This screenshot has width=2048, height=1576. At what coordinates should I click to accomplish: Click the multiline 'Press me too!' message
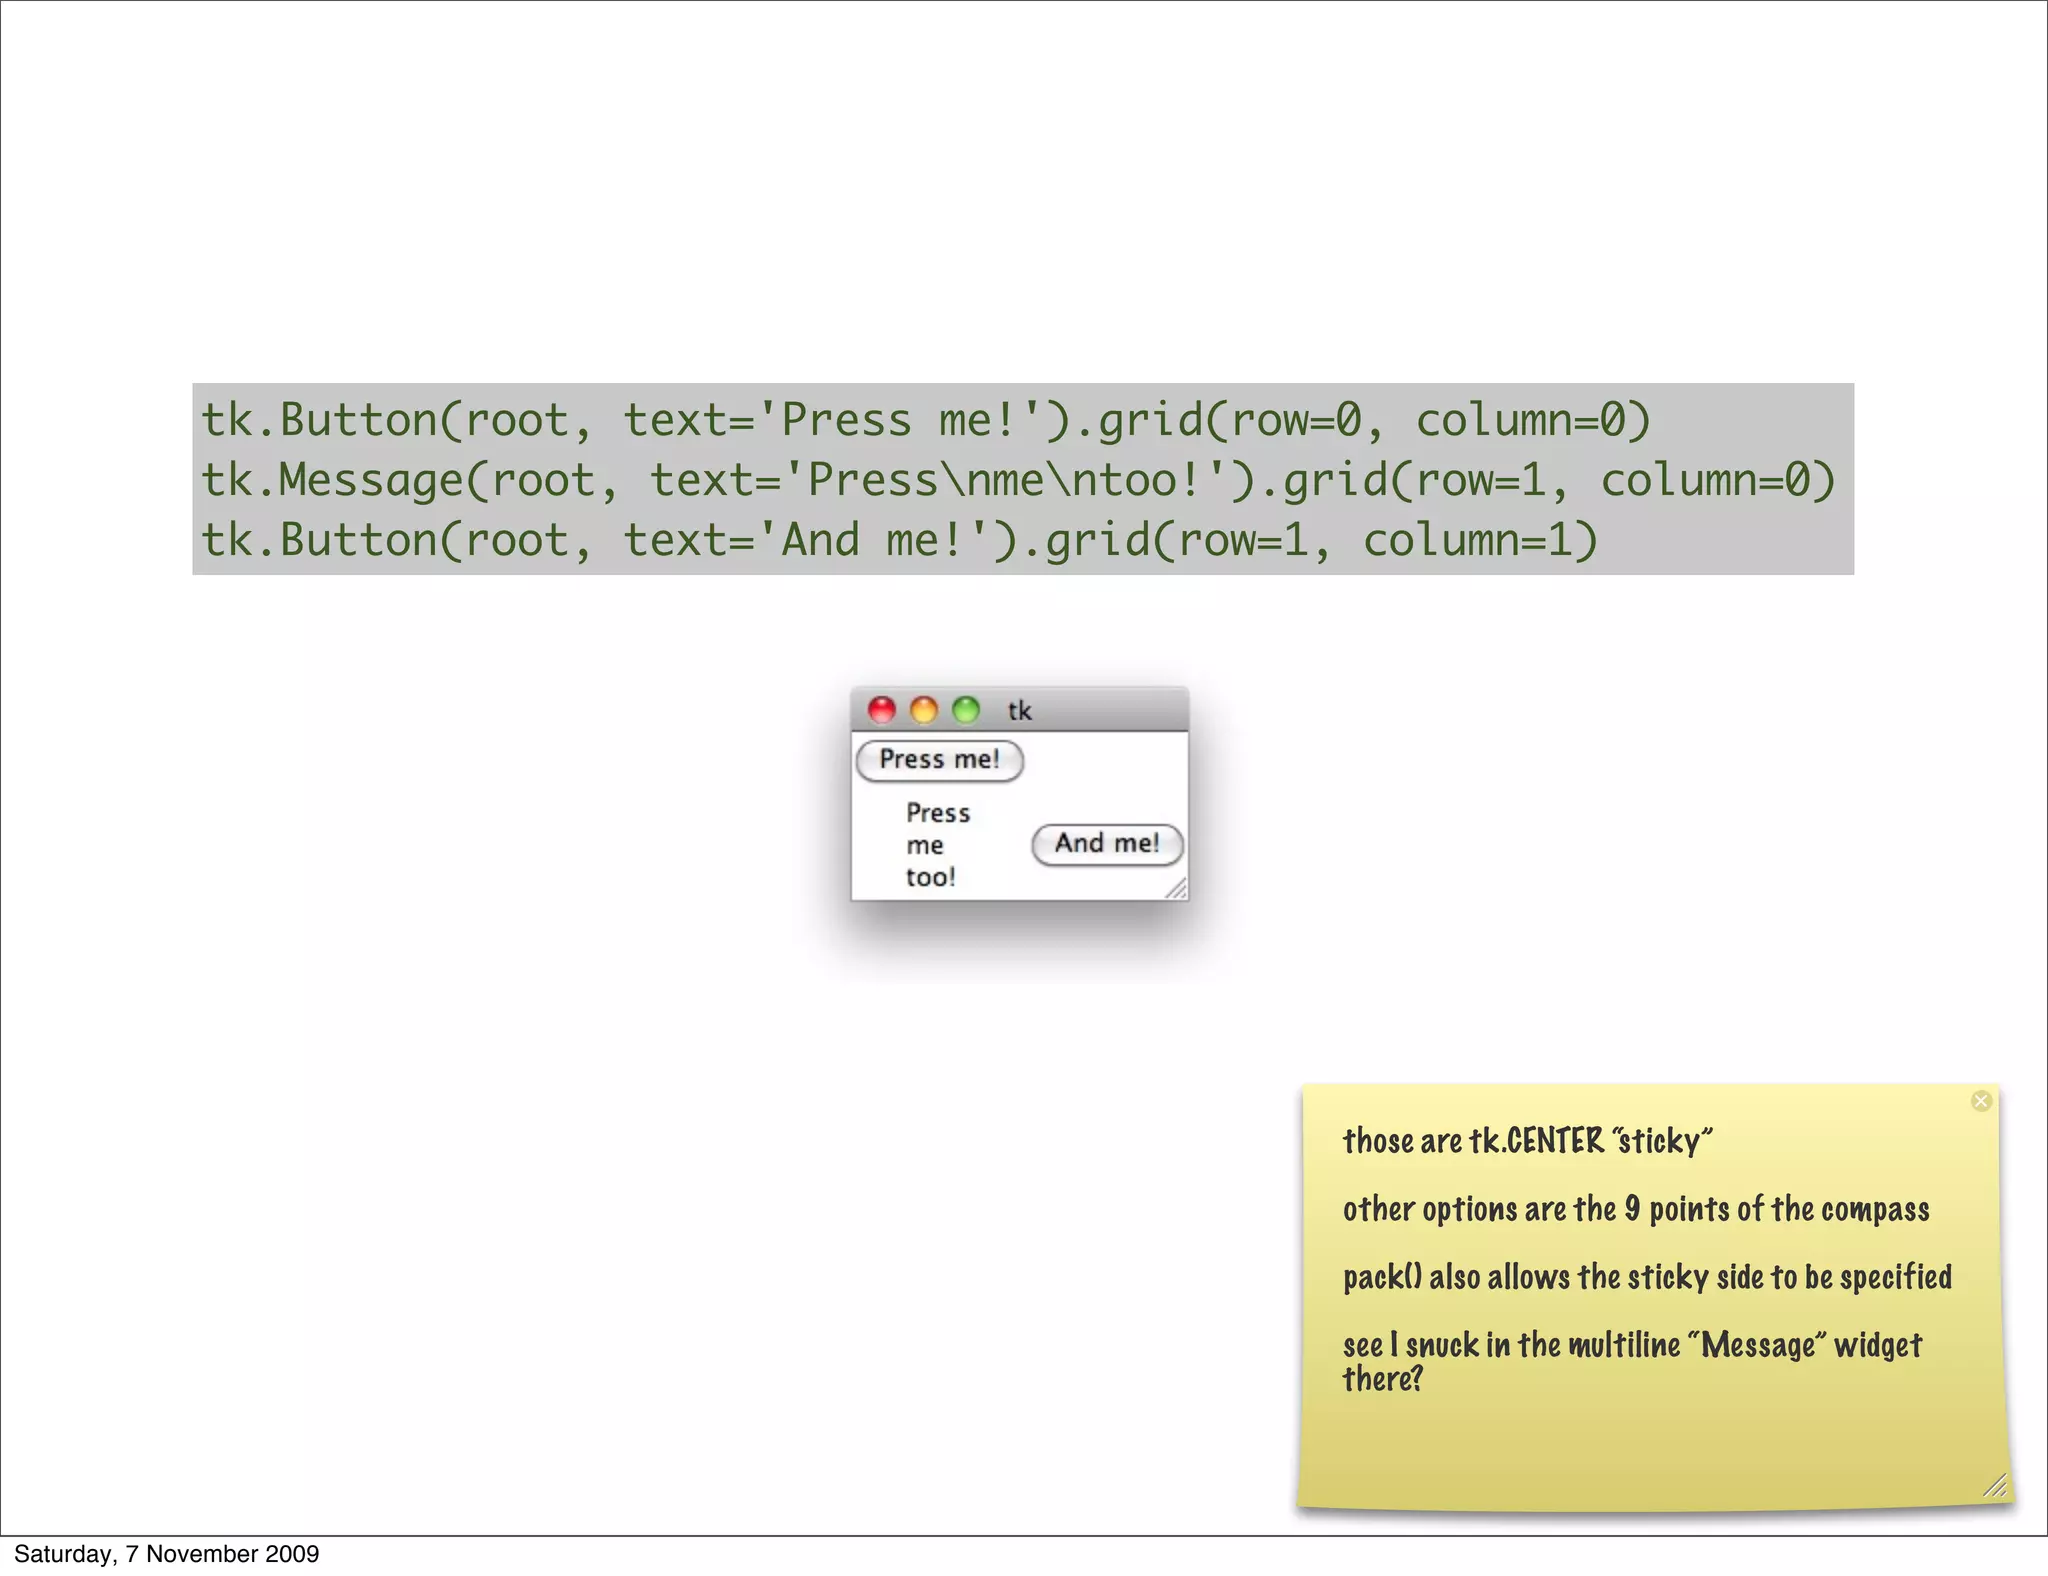point(937,845)
